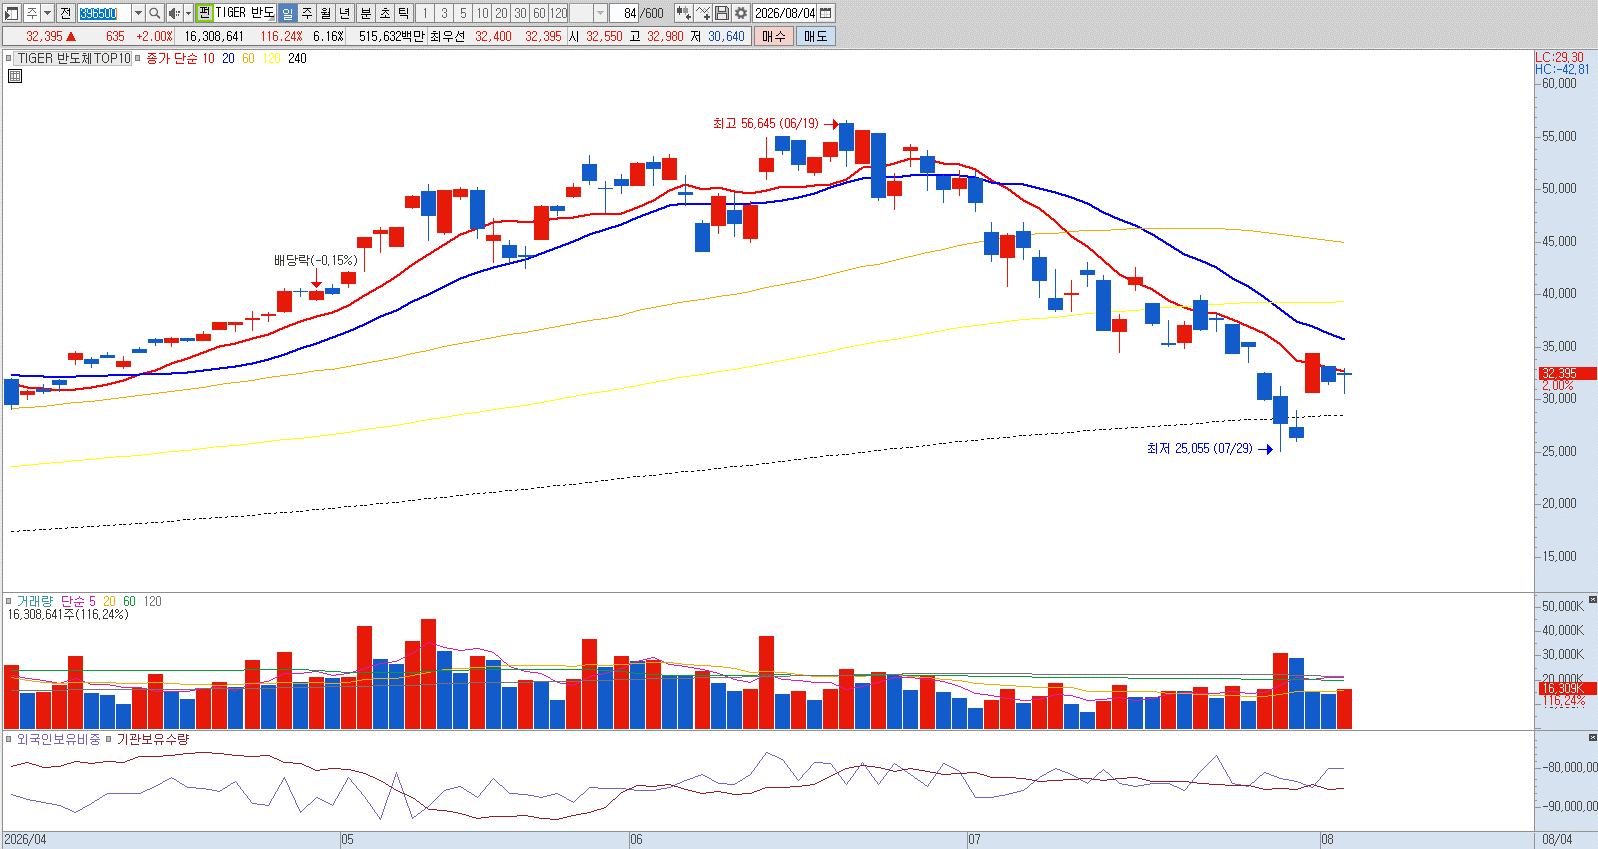Click the 84 bar count input field
The image size is (1598, 849).
pyautogui.click(x=624, y=13)
